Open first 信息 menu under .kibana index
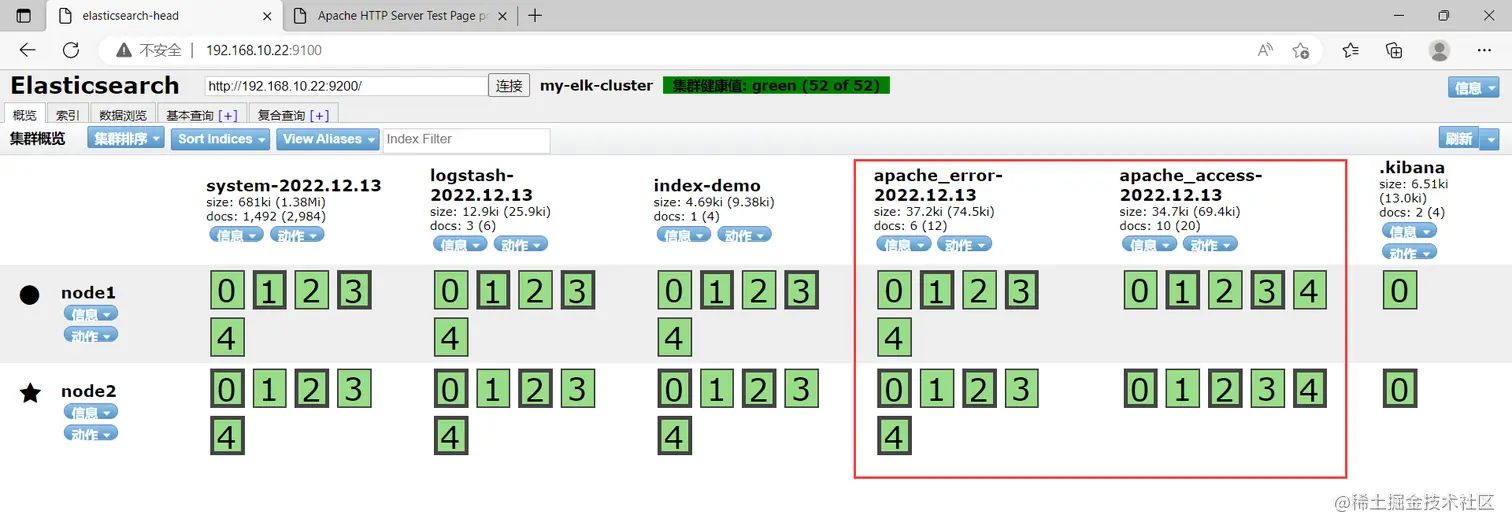The height and width of the screenshot is (530, 1512). [1409, 231]
